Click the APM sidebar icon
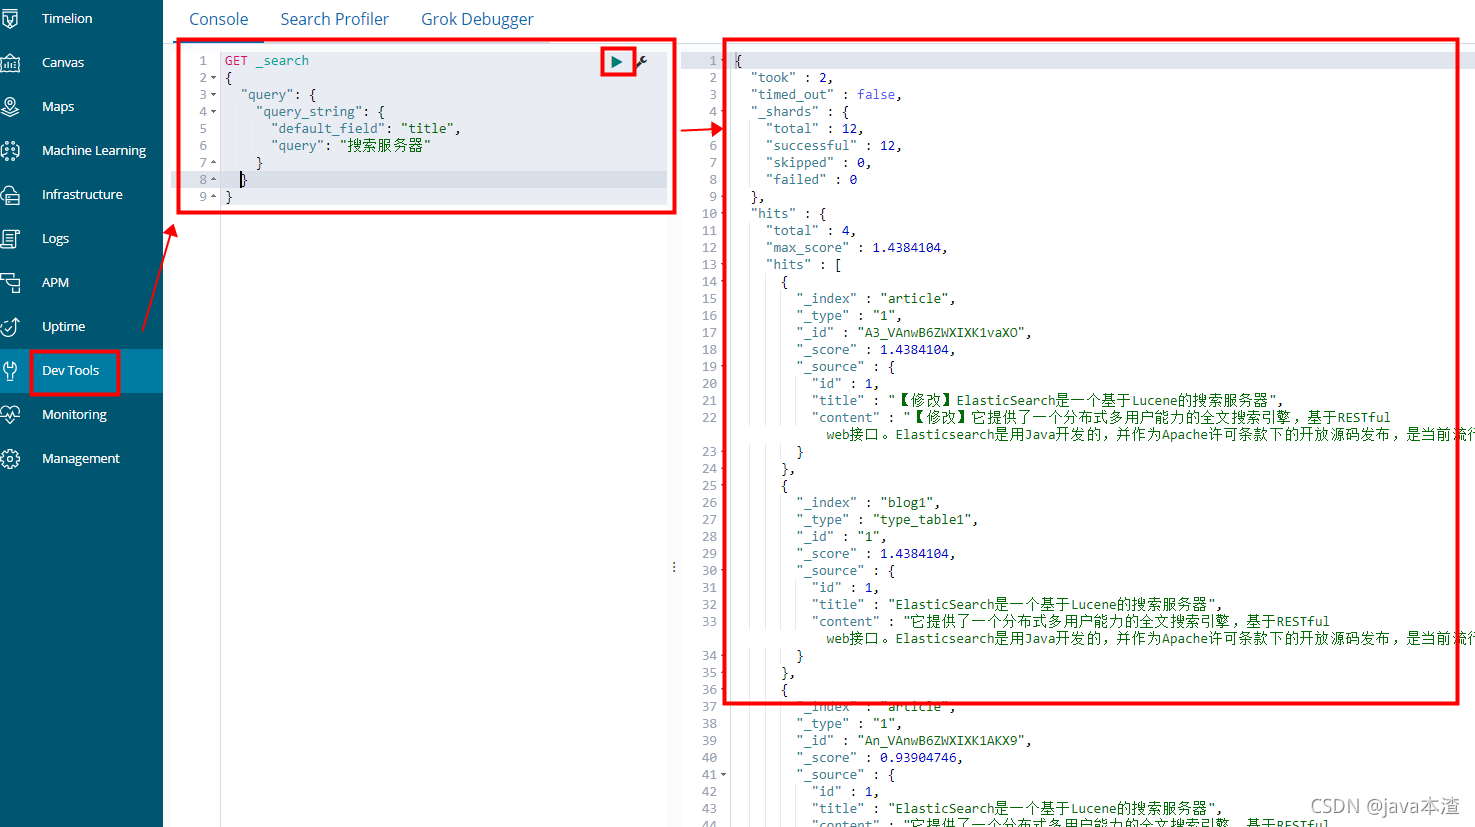Image resolution: width=1475 pixels, height=827 pixels. tap(10, 283)
